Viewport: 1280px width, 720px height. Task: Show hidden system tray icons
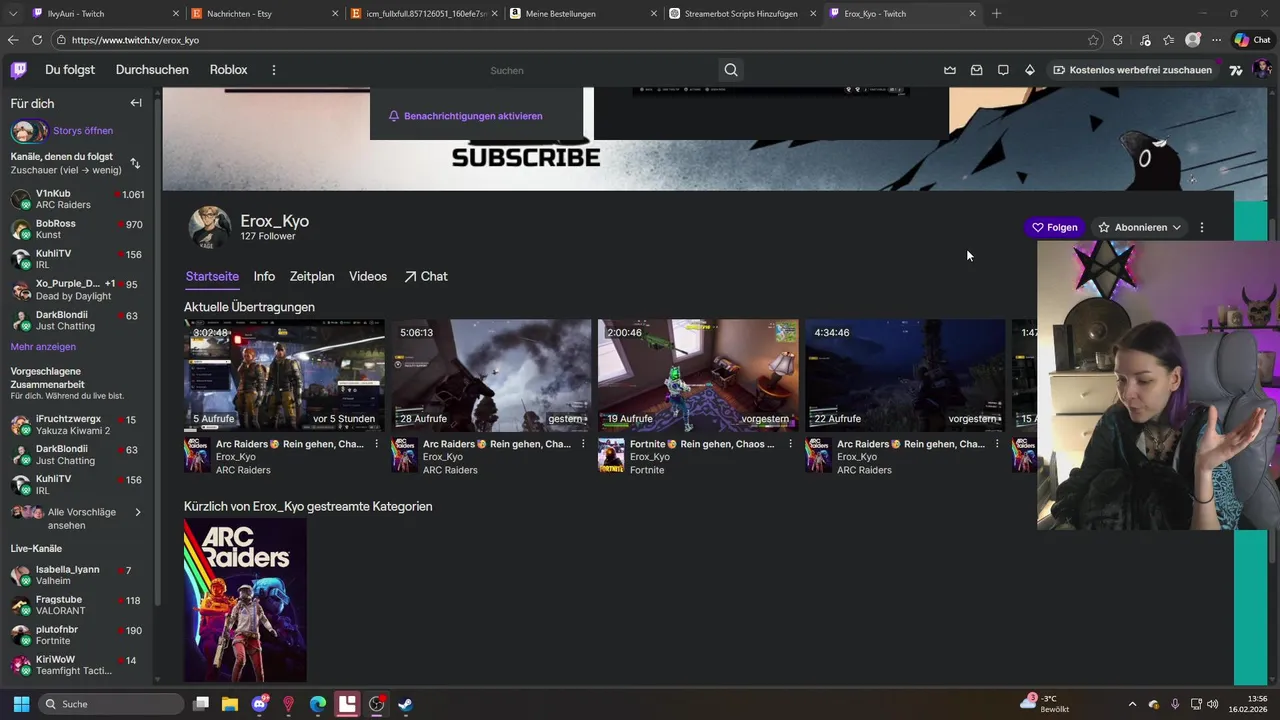1132,704
